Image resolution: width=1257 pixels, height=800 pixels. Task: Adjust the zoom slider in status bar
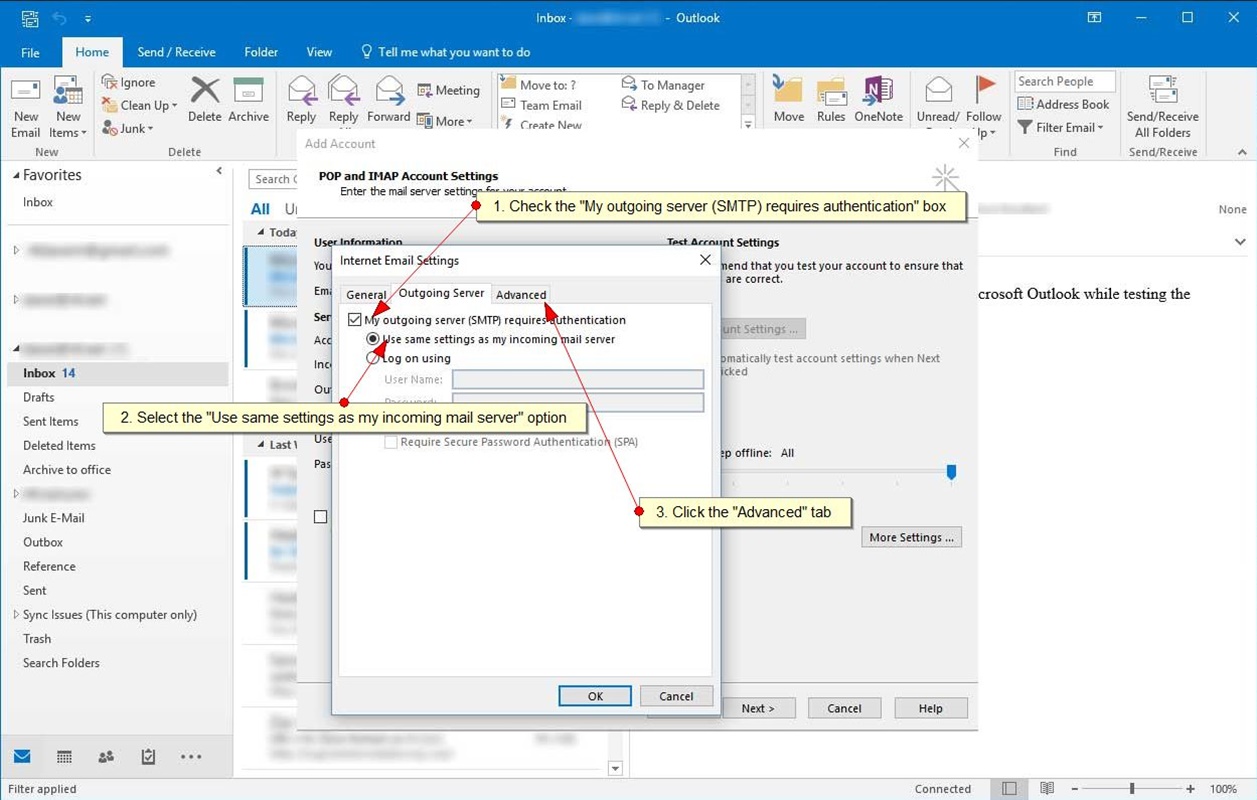pyautogui.click(x=1132, y=789)
